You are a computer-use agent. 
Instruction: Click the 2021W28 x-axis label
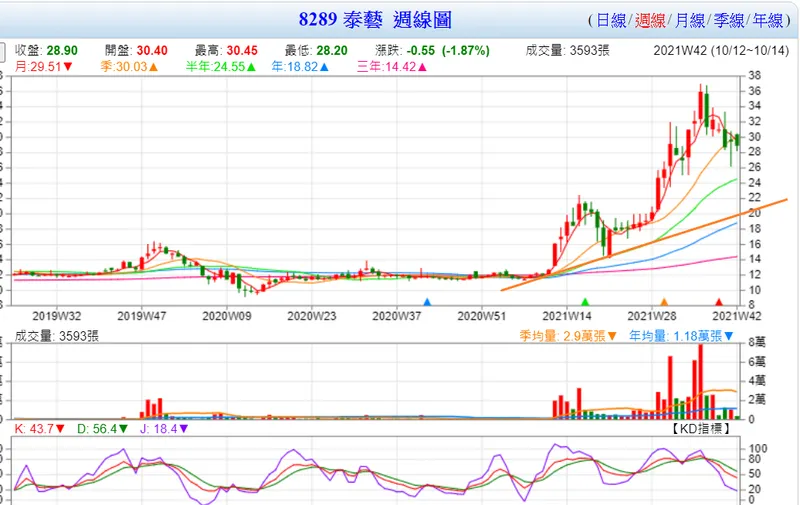652,316
